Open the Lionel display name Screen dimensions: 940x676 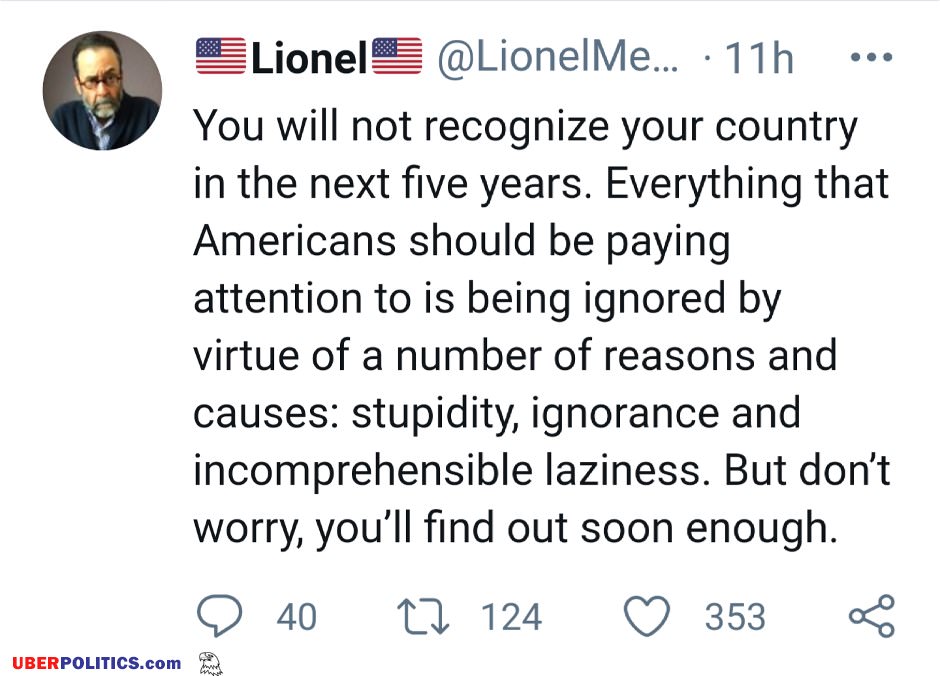tap(309, 58)
